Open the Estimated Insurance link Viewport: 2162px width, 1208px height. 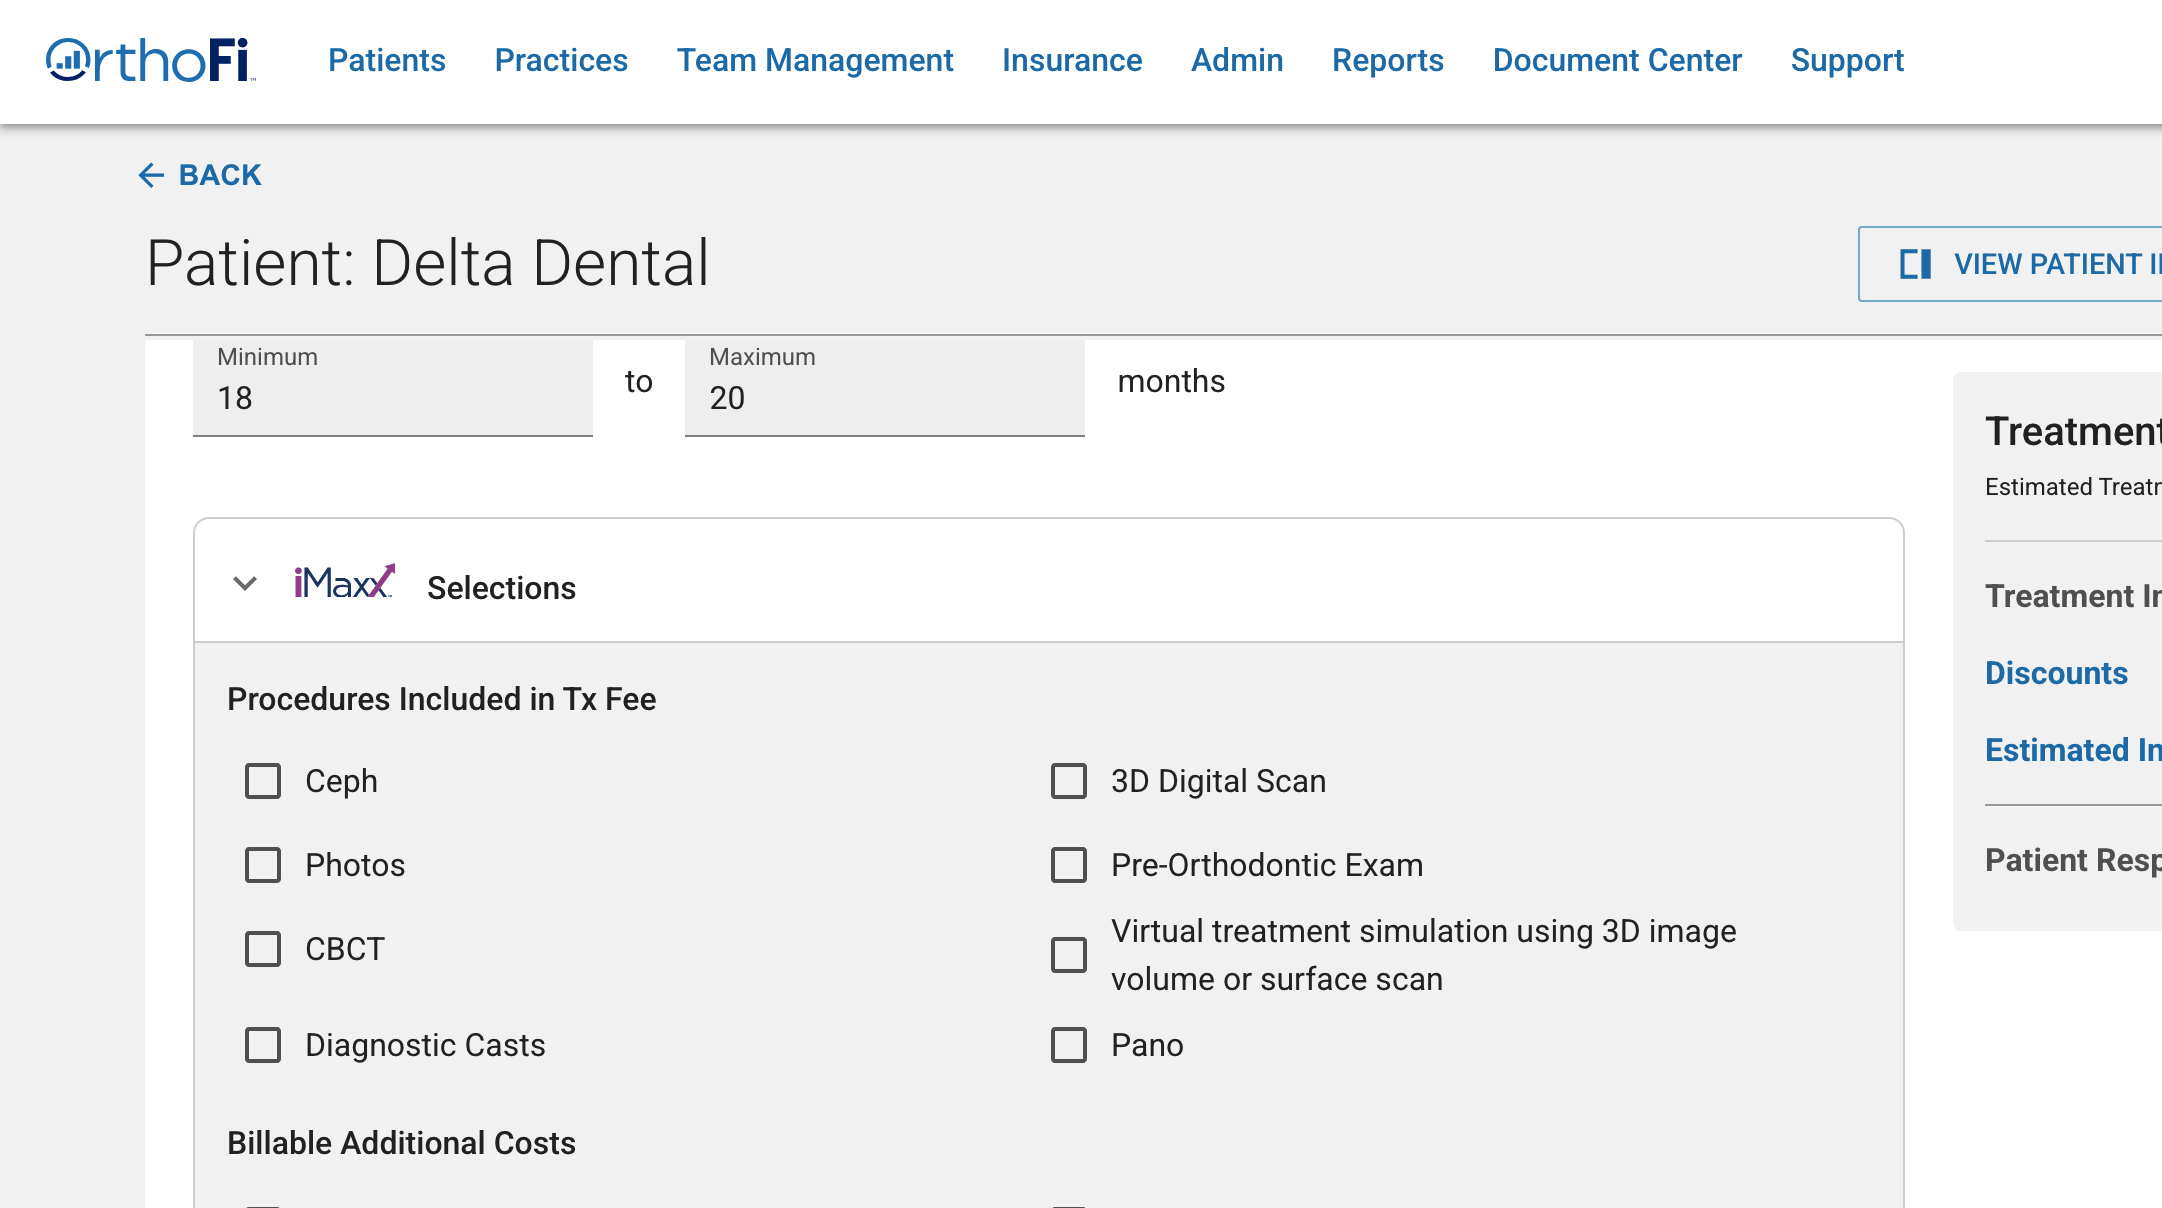click(2072, 750)
